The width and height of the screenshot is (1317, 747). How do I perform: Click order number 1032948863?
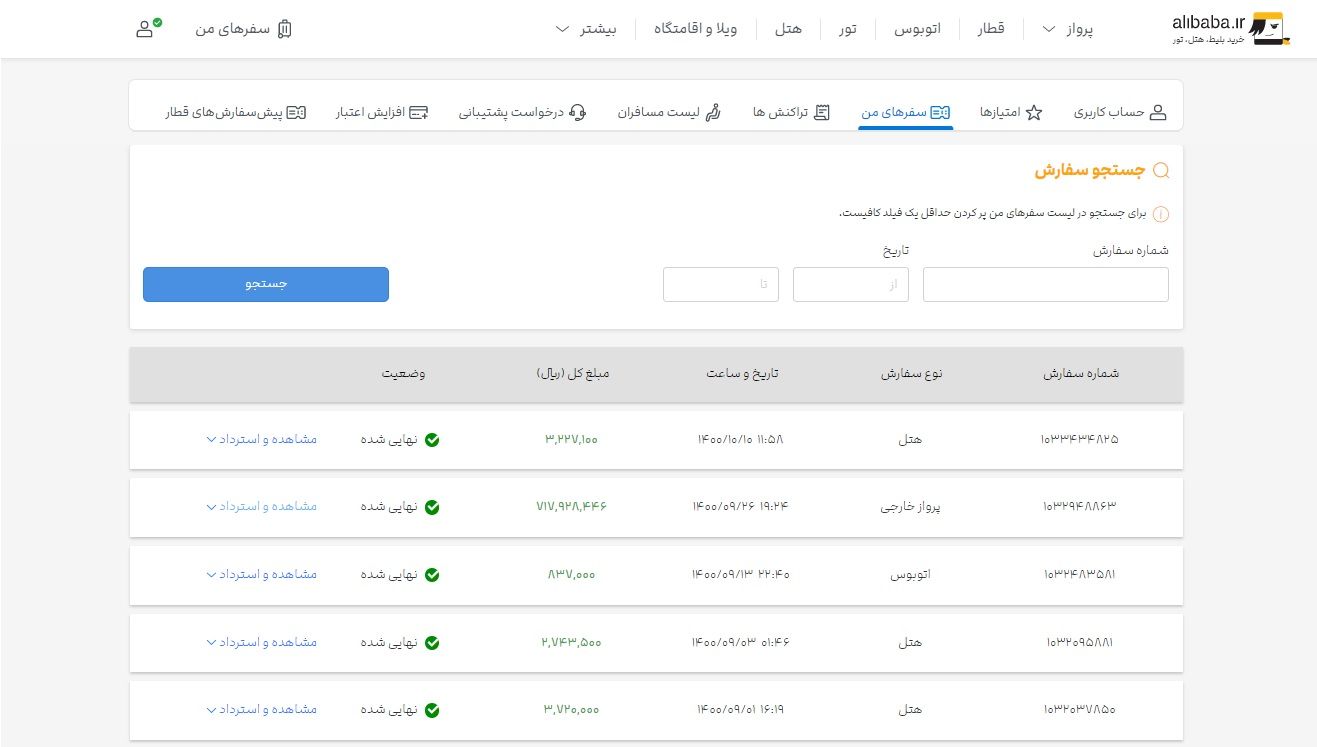(1080, 506)
